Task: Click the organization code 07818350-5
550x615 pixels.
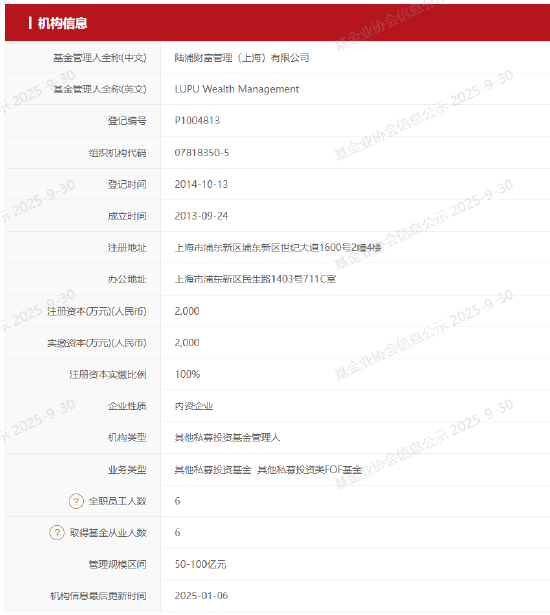Action: [202, 153]
